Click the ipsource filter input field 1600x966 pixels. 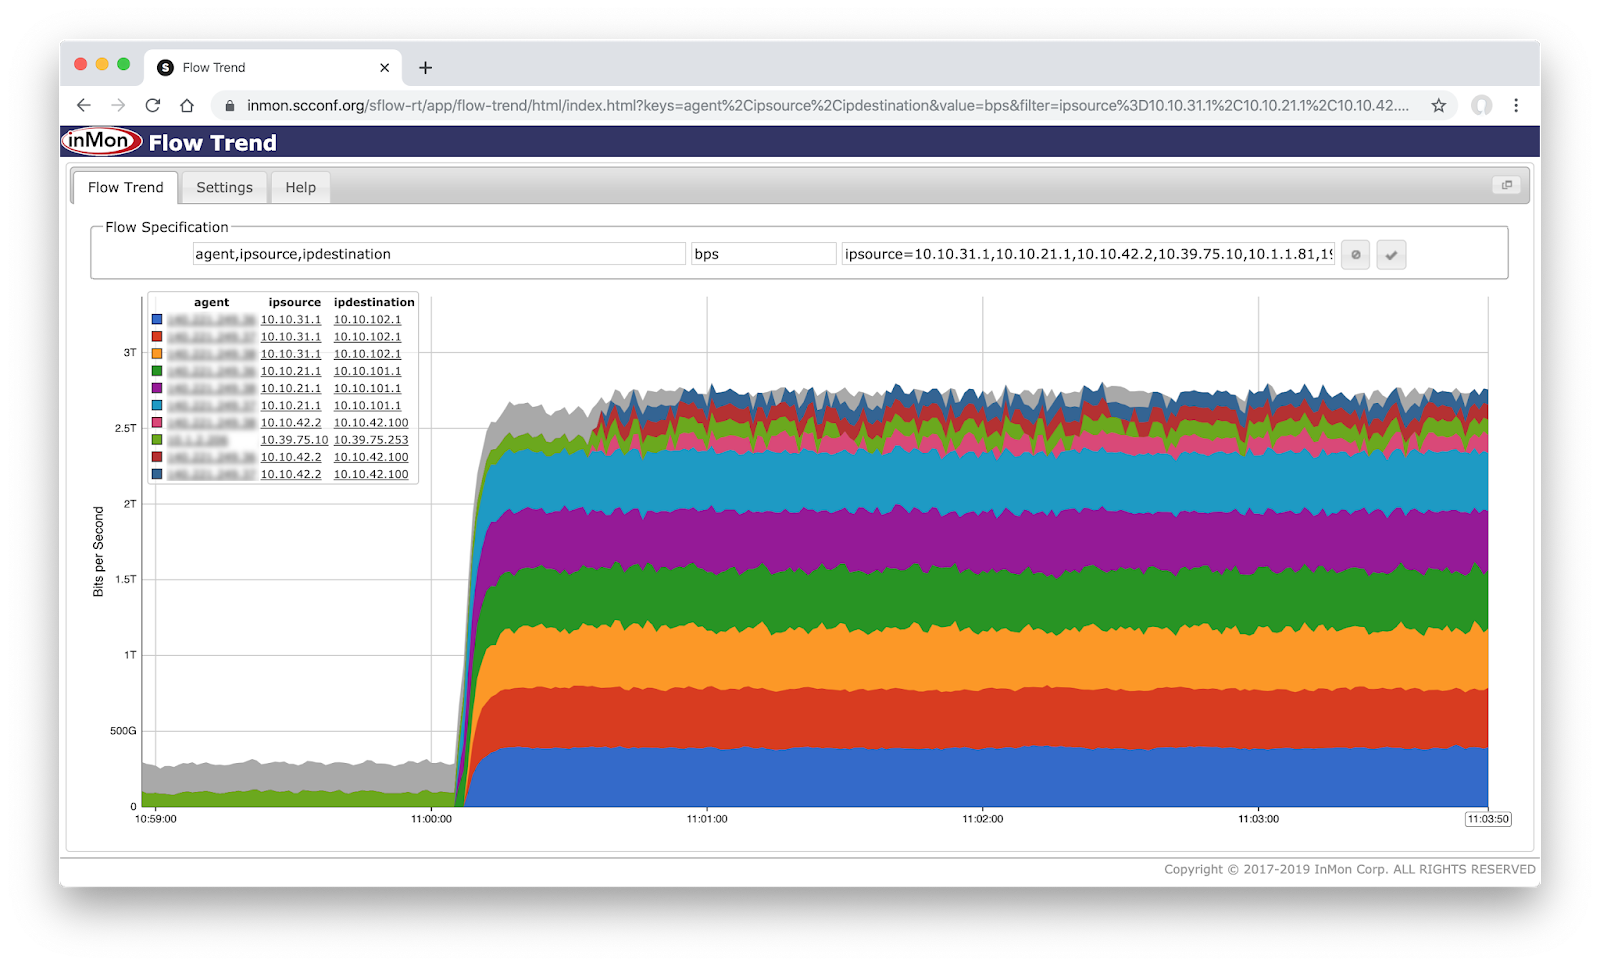pos(1089,254)
